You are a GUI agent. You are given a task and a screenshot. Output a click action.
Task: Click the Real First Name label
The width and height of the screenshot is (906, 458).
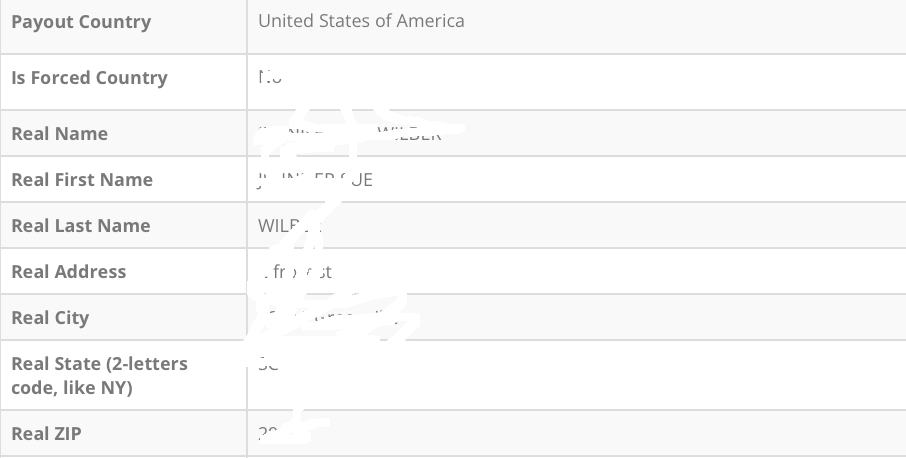click(x=82, y=180)
